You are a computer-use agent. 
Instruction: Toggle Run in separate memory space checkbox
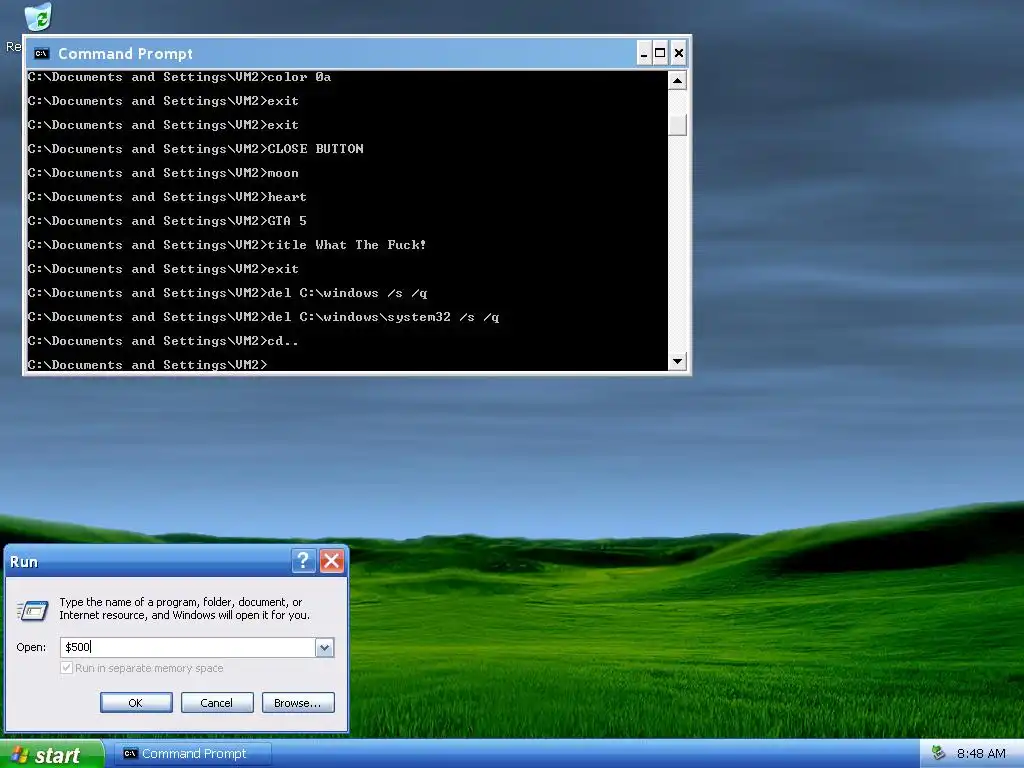66,668
